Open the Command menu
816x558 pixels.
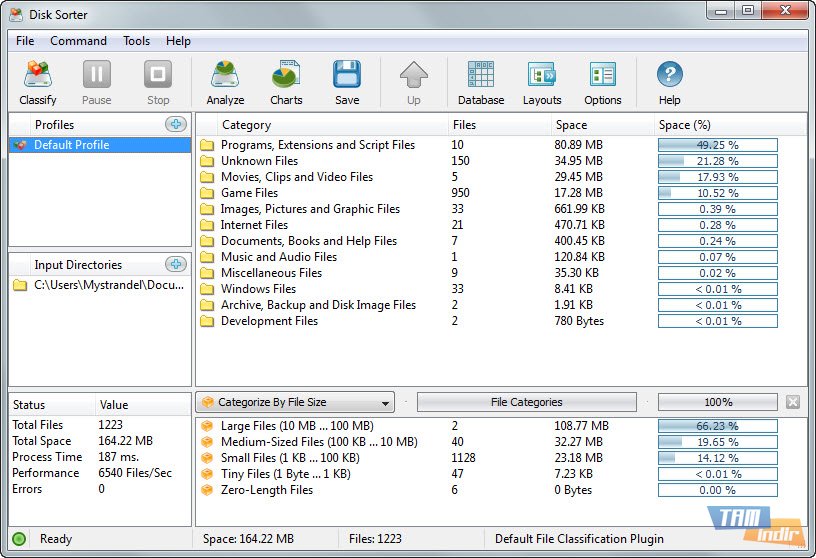click(79, 41)
